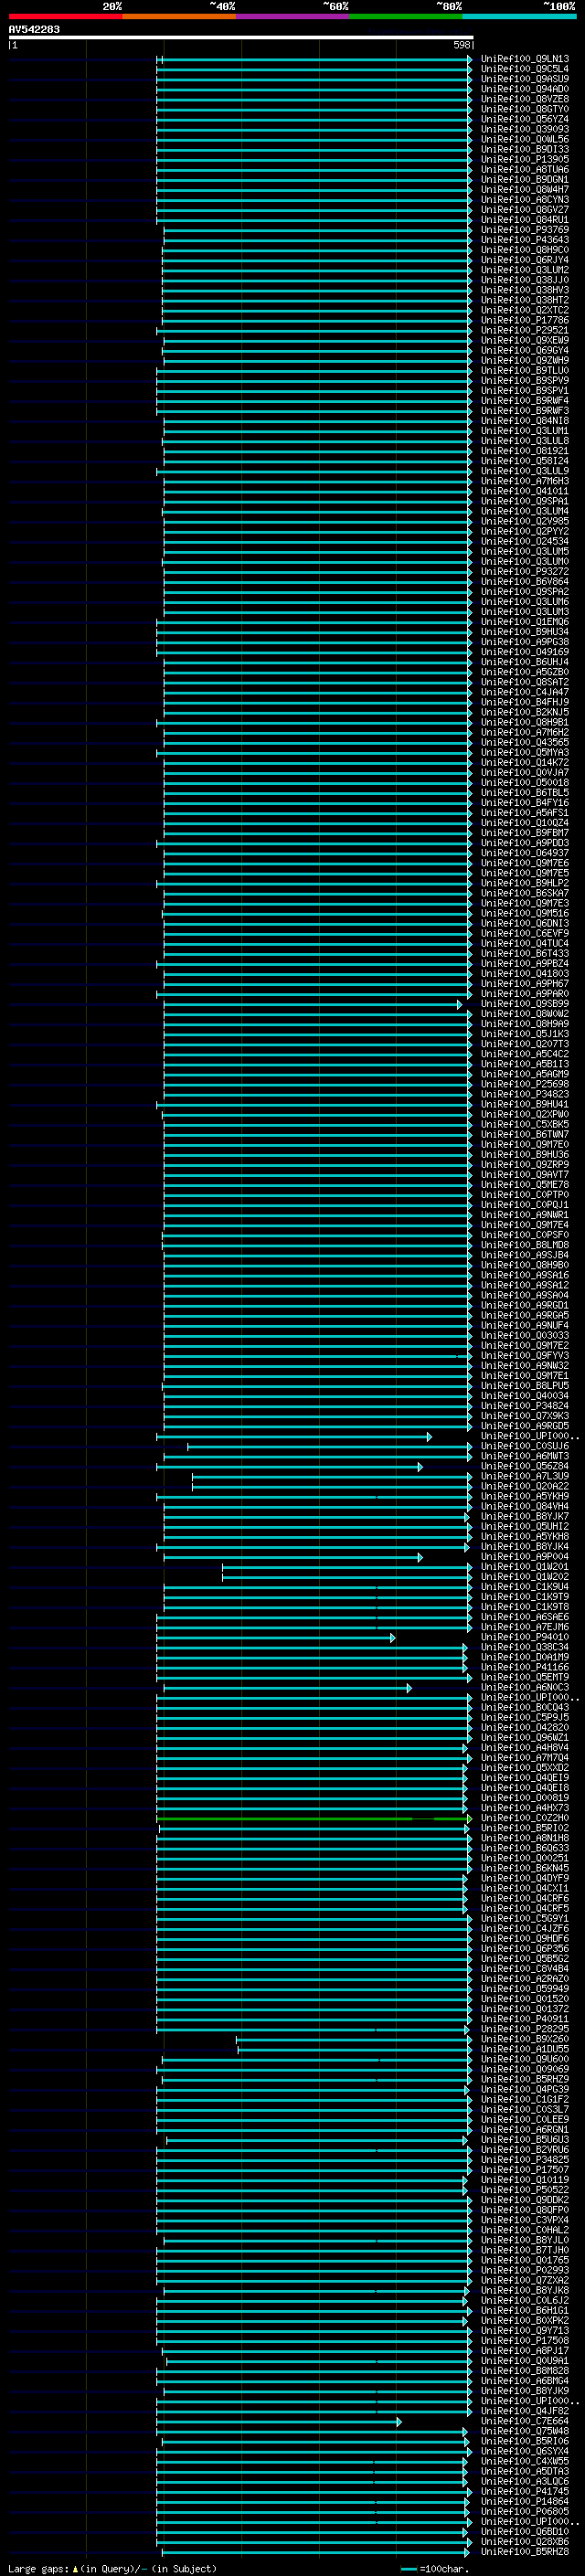585x2576 pixels.
Task: Select the UniRef100_Q84NI8 label
Action: (x=524, y=421)
